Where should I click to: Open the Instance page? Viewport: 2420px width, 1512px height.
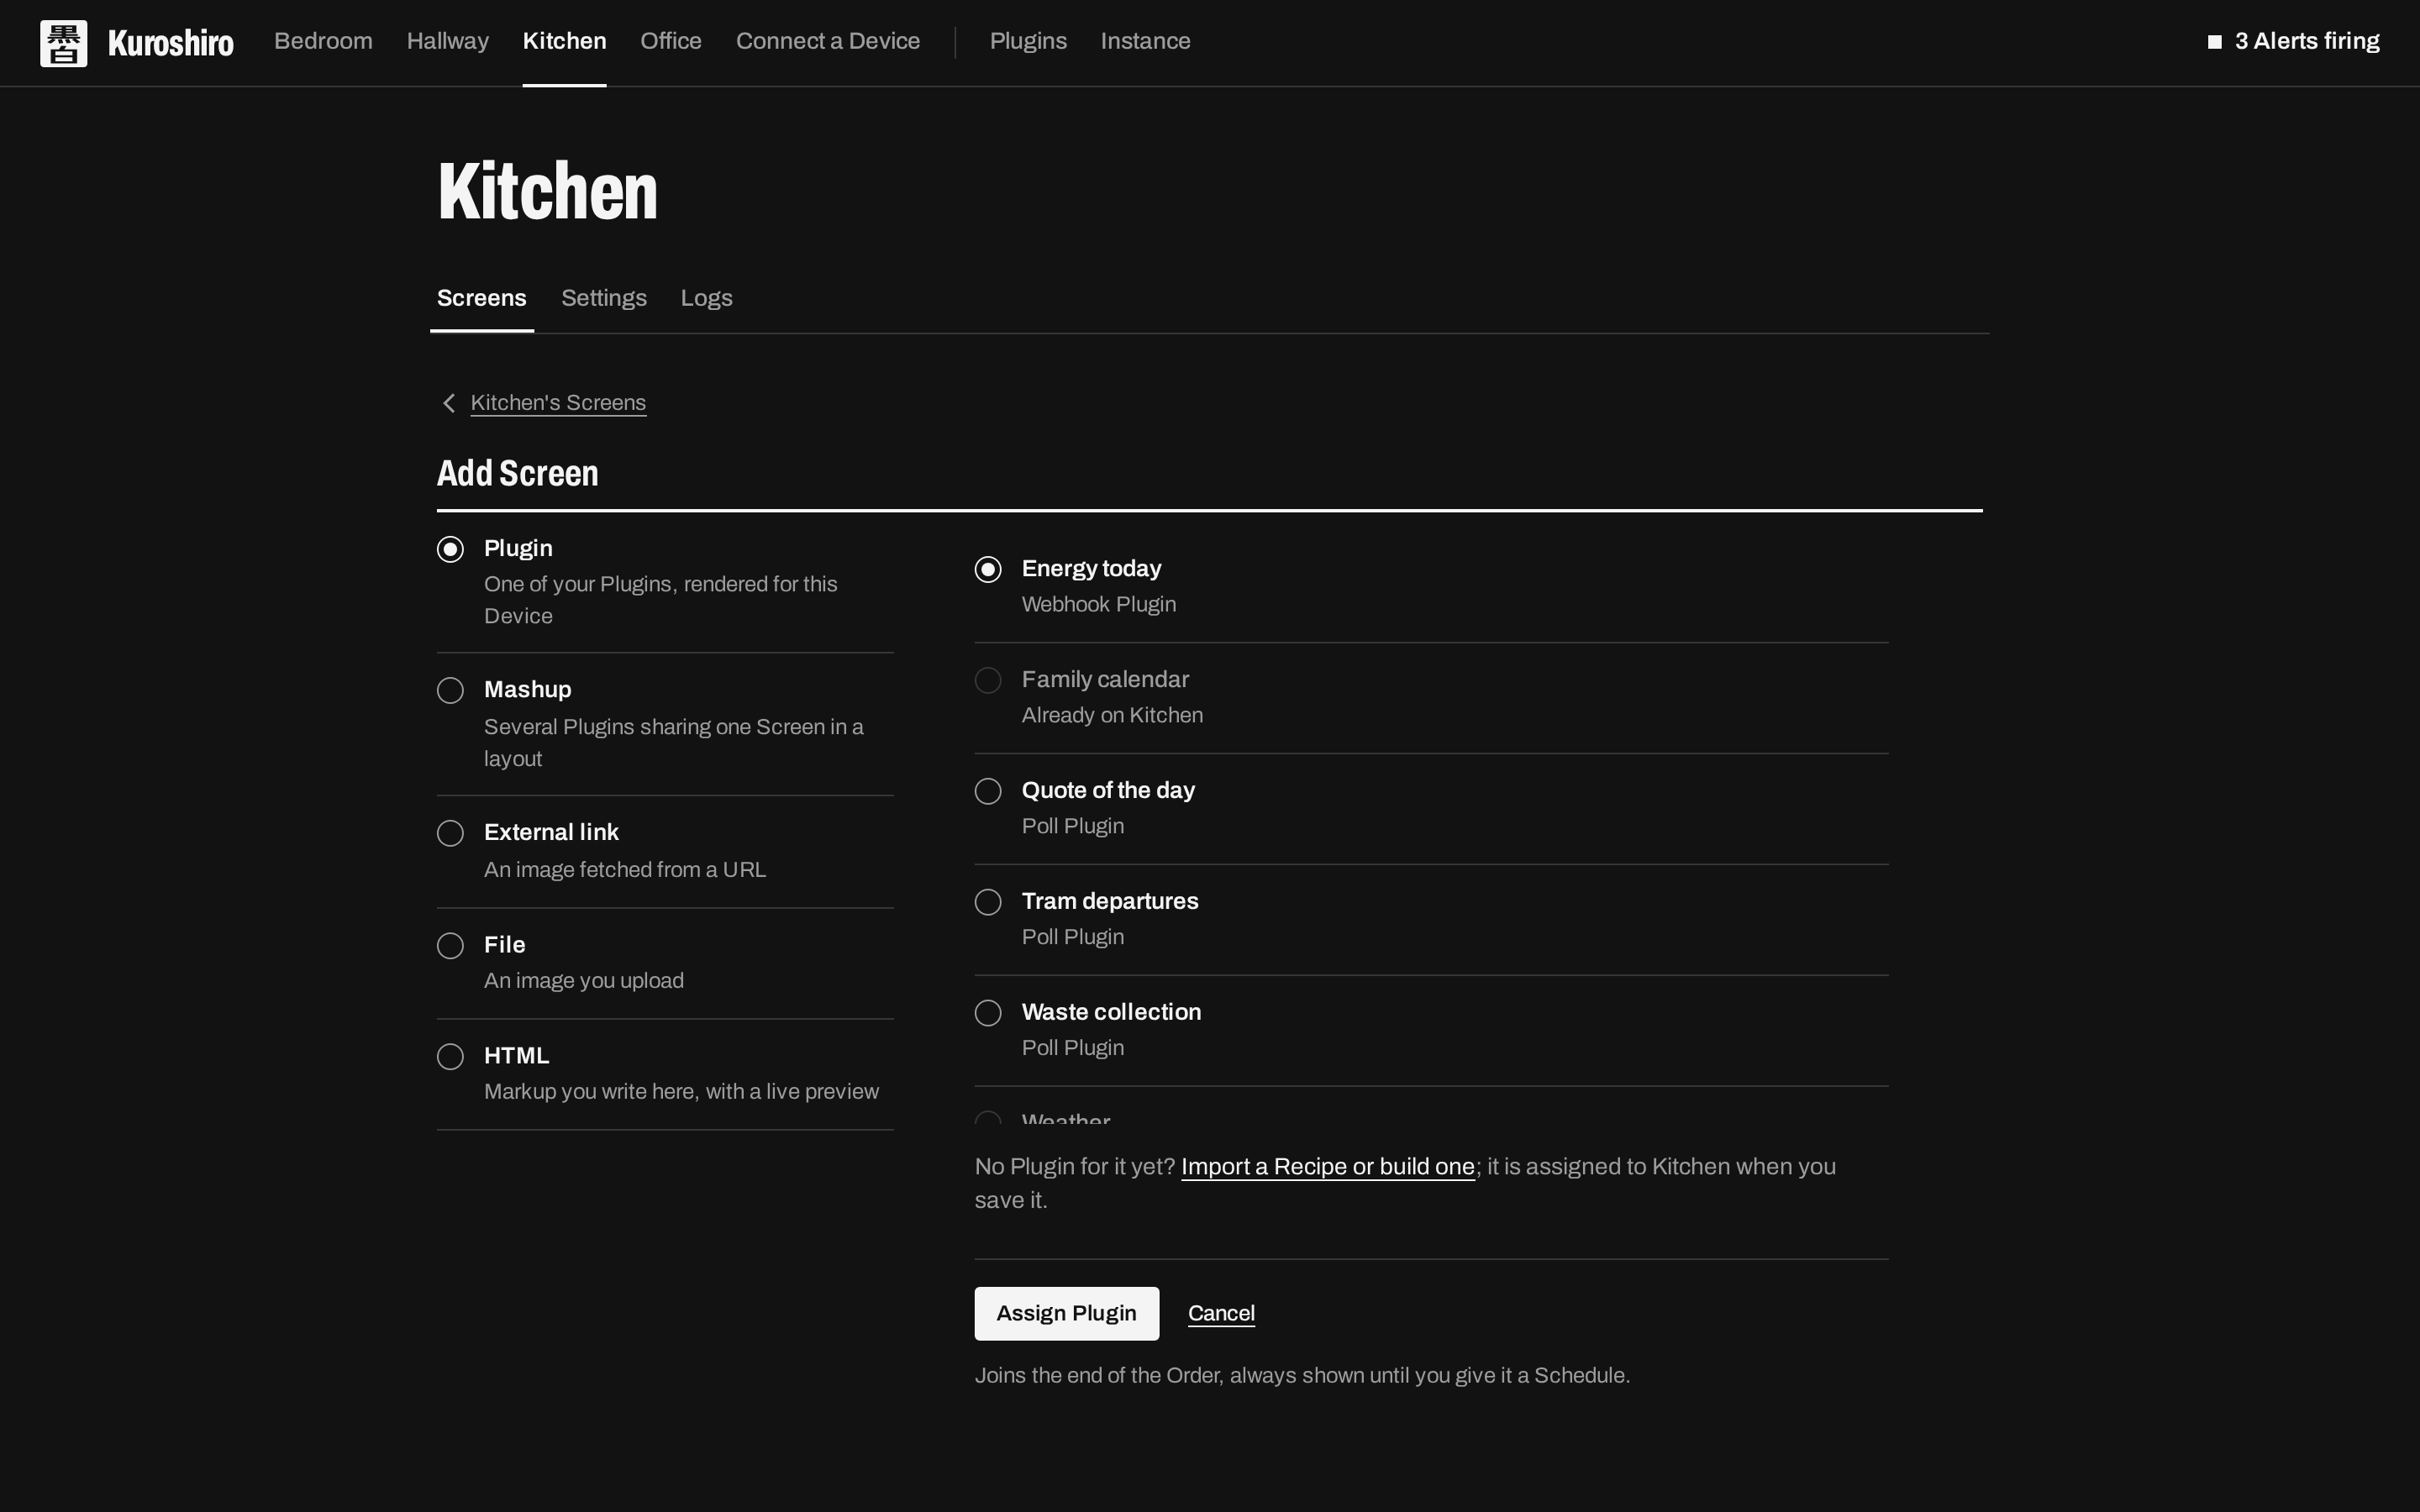(1145, 41)
